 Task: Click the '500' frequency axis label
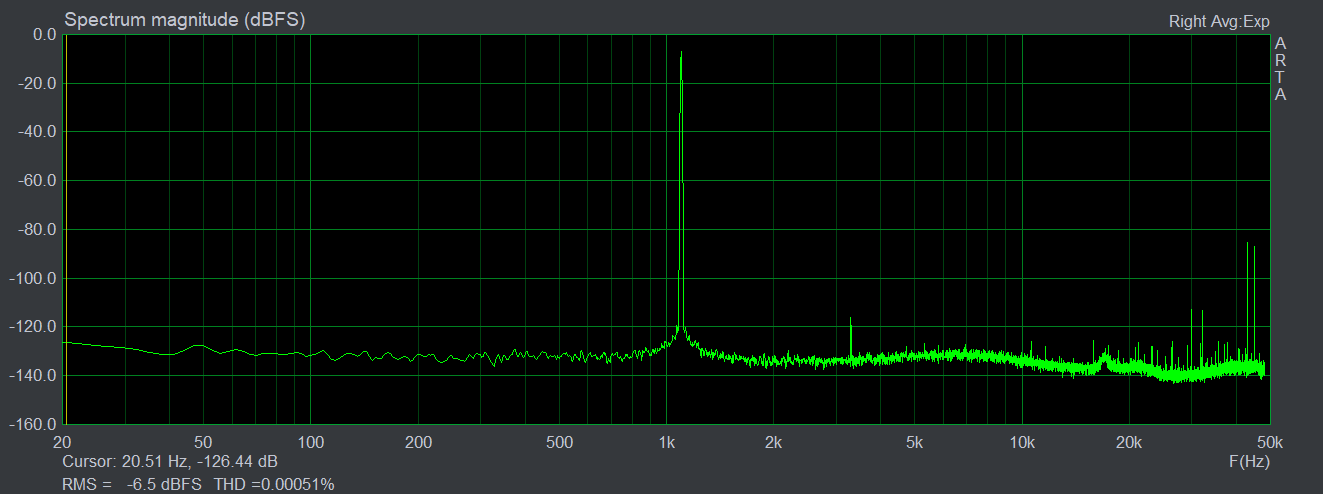559,442
